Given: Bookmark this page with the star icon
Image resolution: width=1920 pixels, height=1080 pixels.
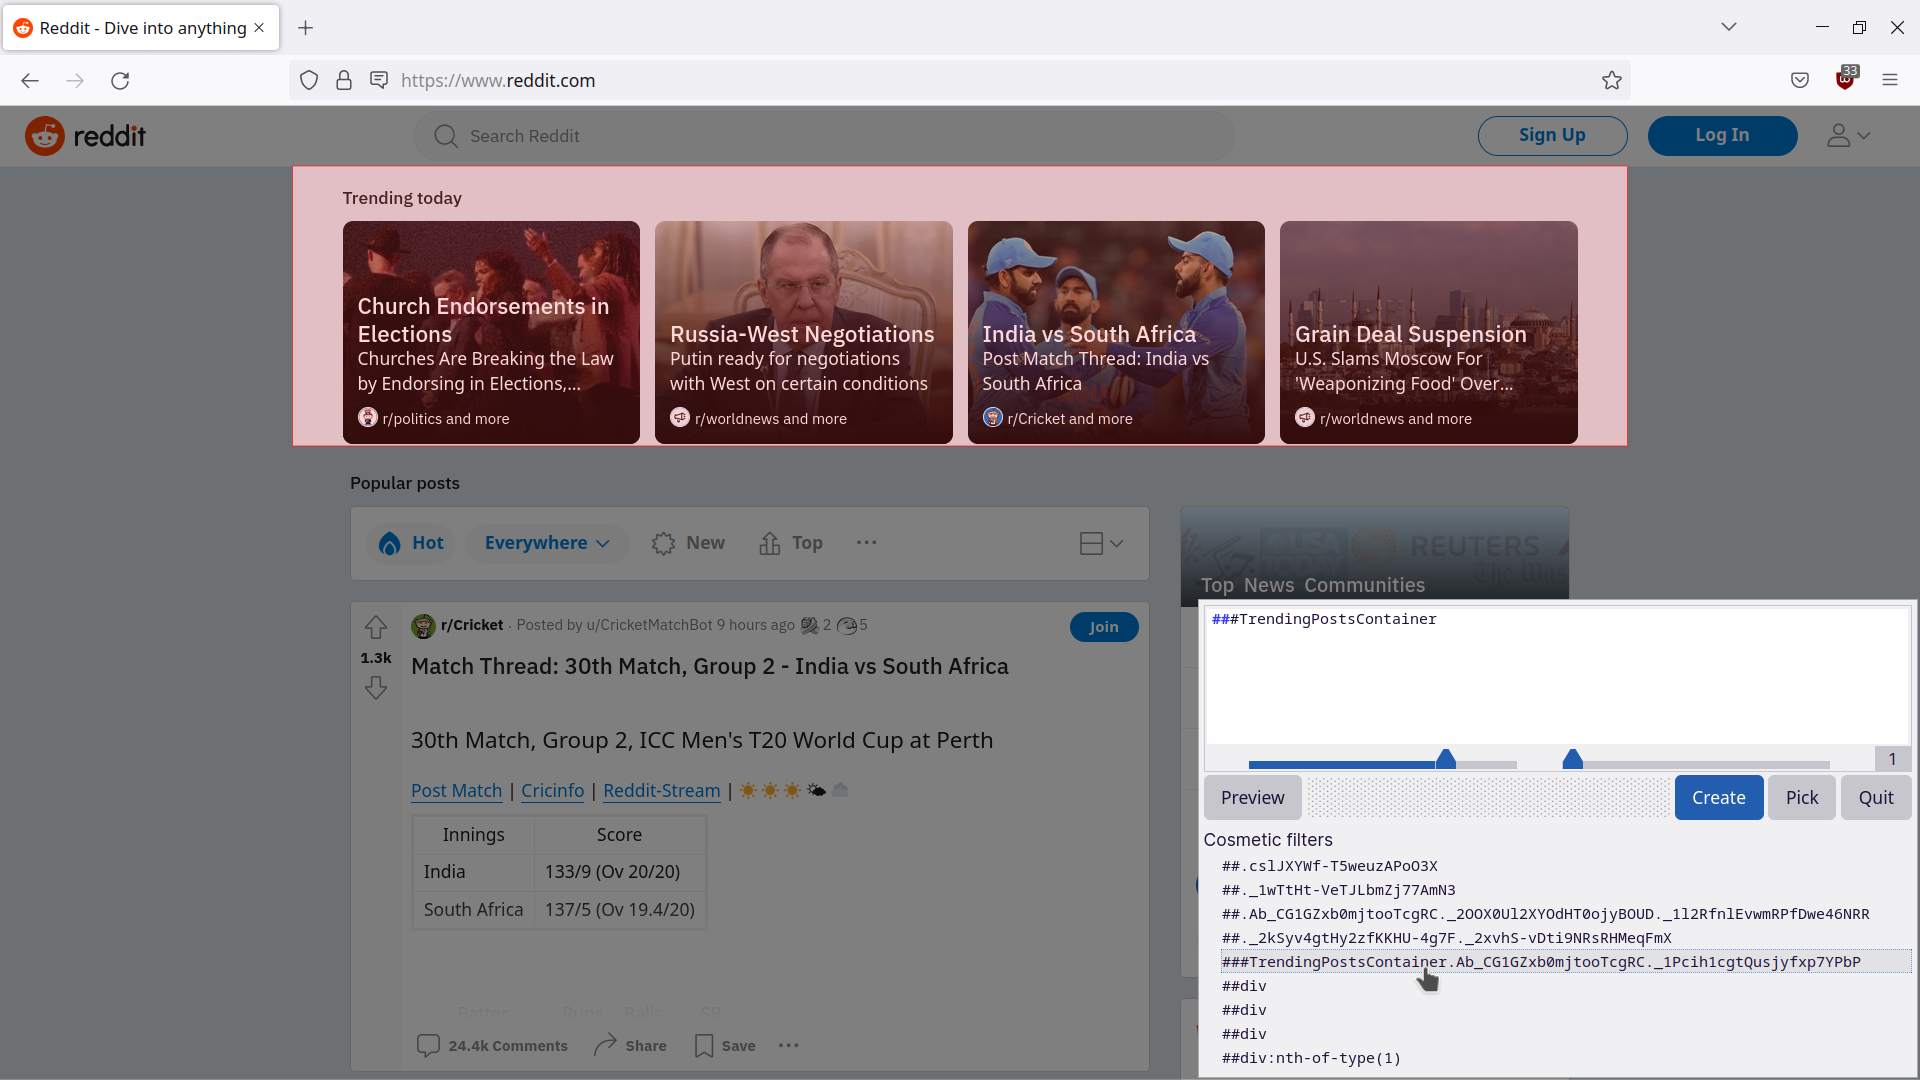Looking at the screenshot, I should 1611,81.
